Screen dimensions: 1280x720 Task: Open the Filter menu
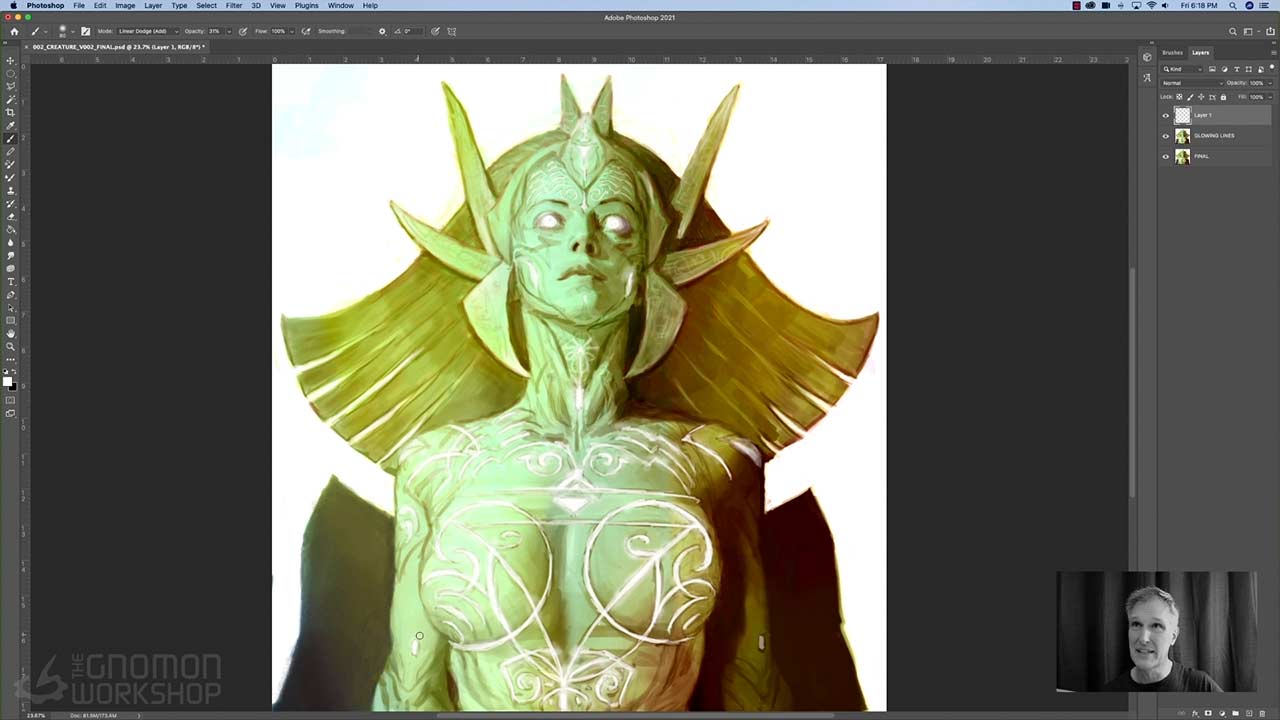233,6
